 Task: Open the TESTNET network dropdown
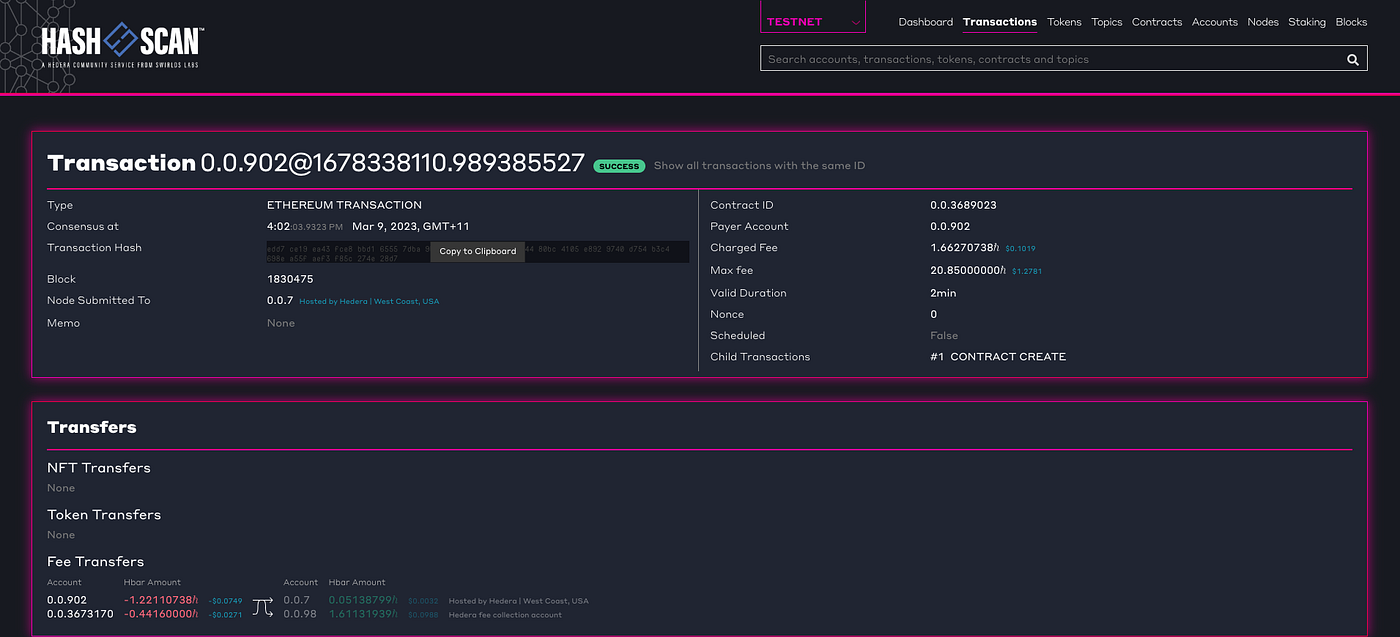coord(812,21)
